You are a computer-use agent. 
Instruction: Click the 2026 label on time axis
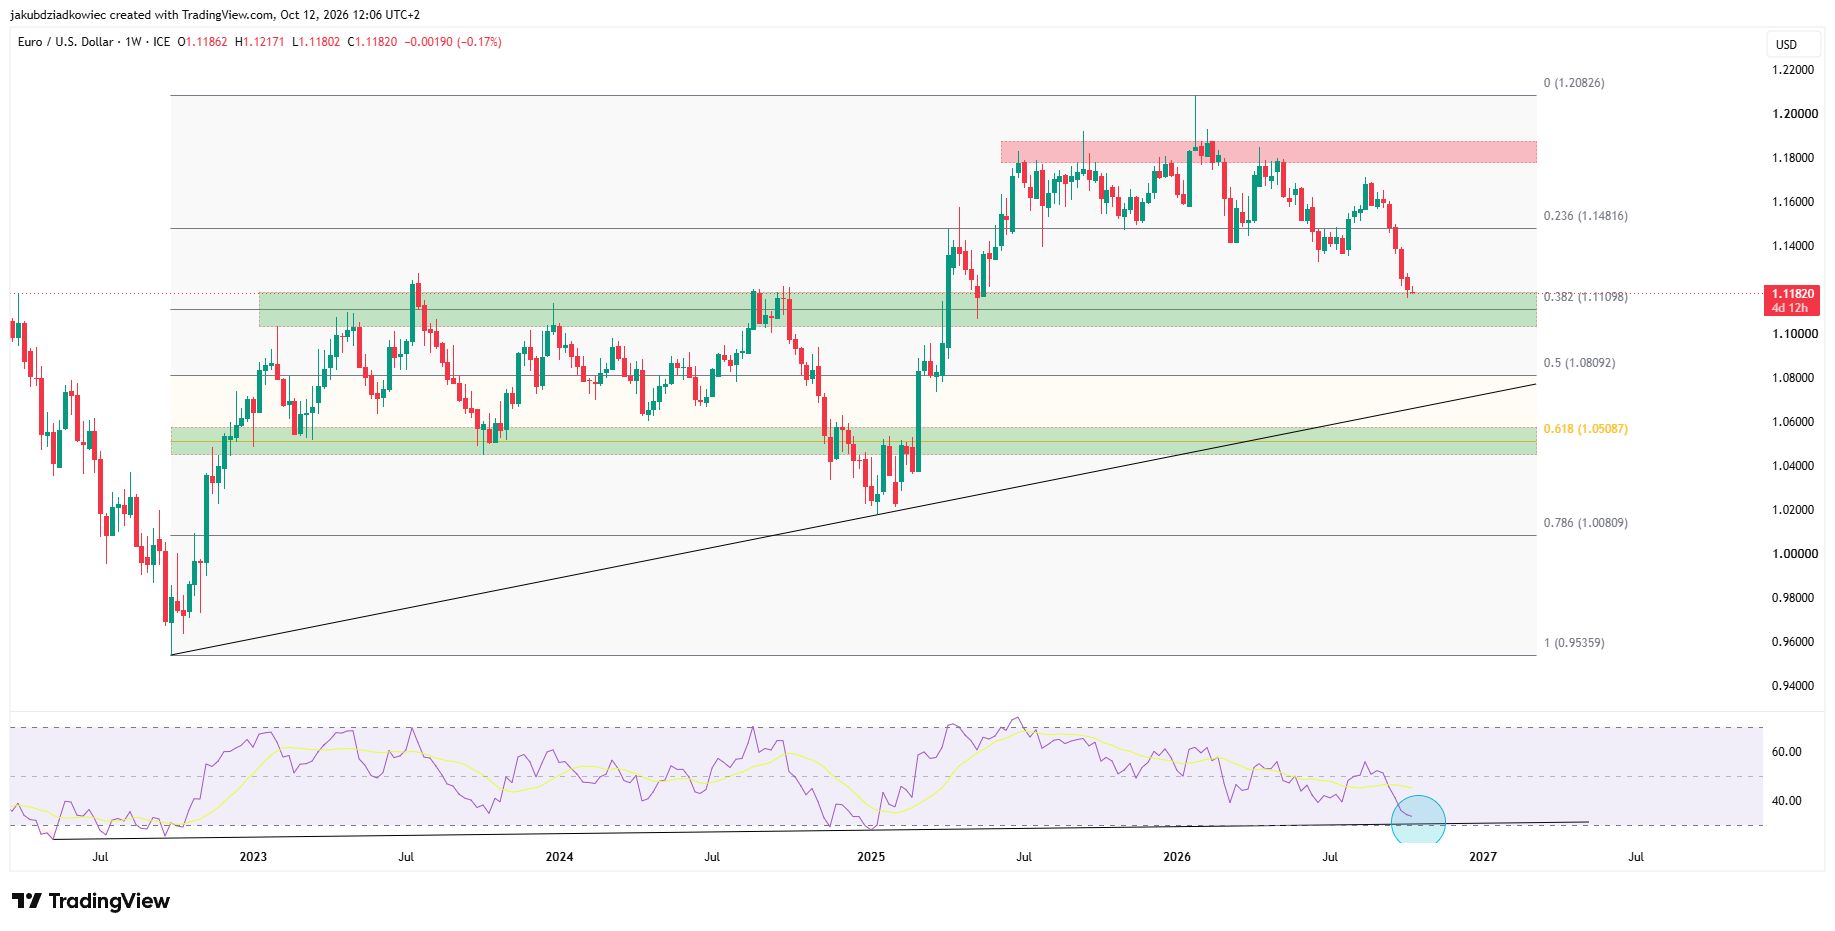[x=1177, y=857]
